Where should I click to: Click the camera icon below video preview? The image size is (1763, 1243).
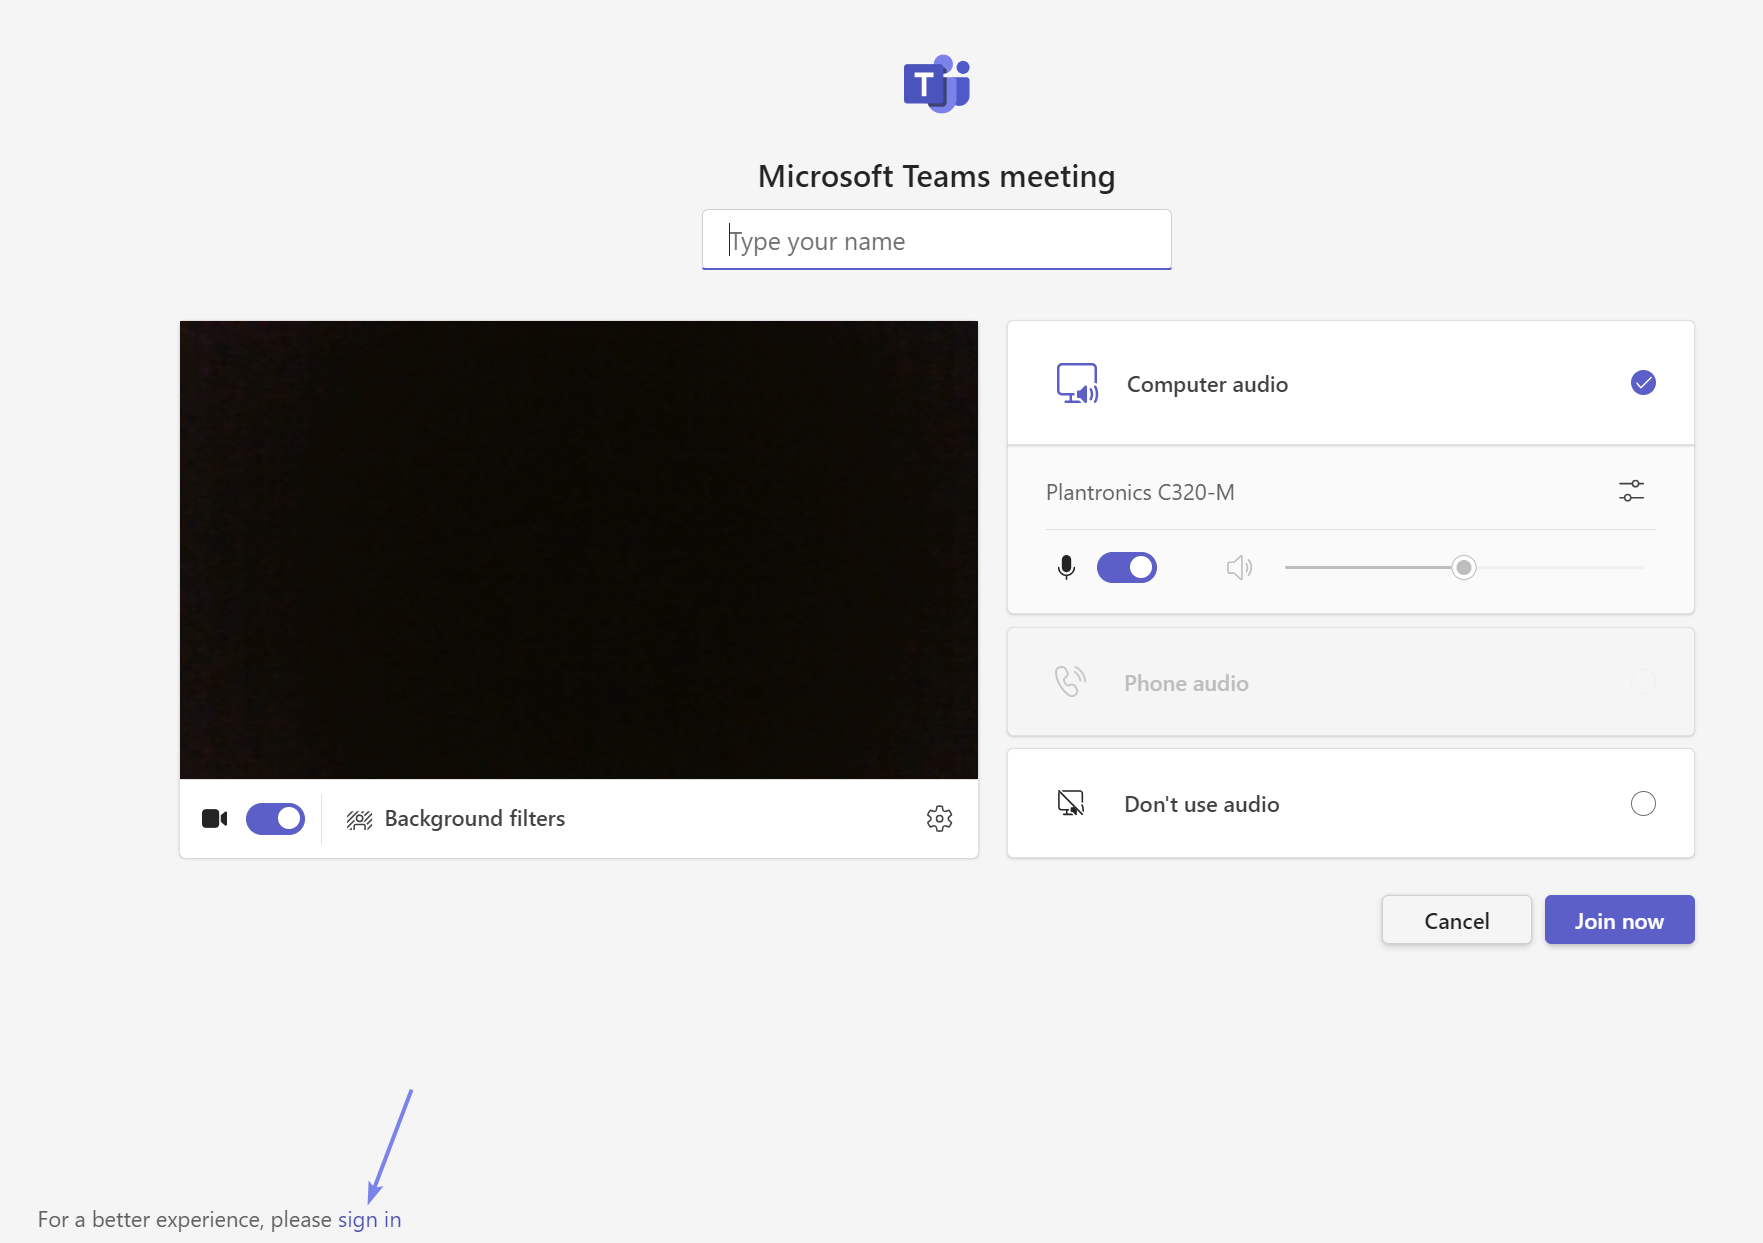214,819
